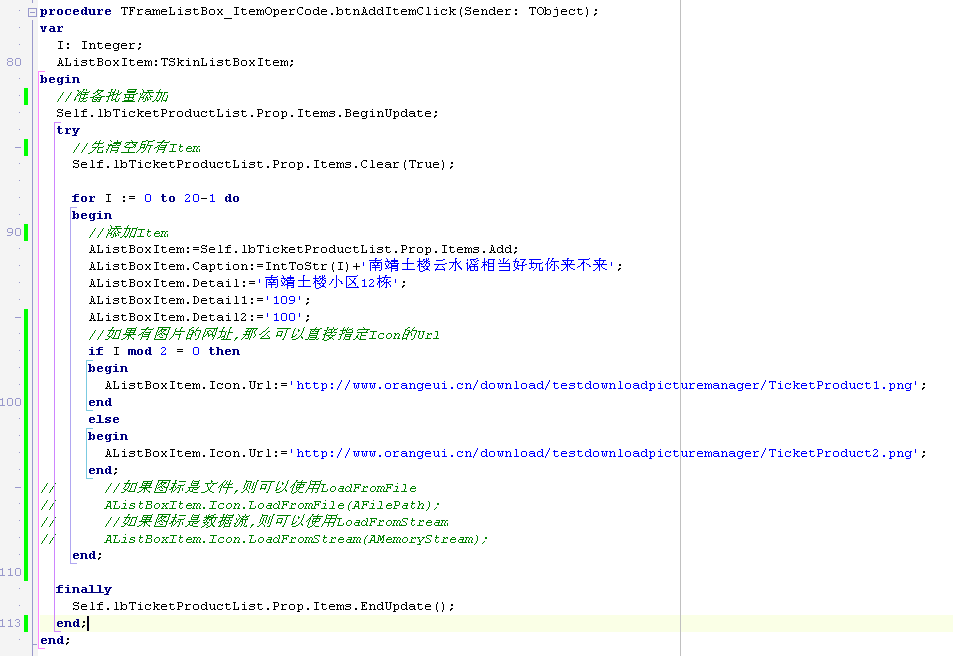Click the commented LoadFromStream(AMemoryStream) line
Screen dimensions: 953x656
pos(296,539)
